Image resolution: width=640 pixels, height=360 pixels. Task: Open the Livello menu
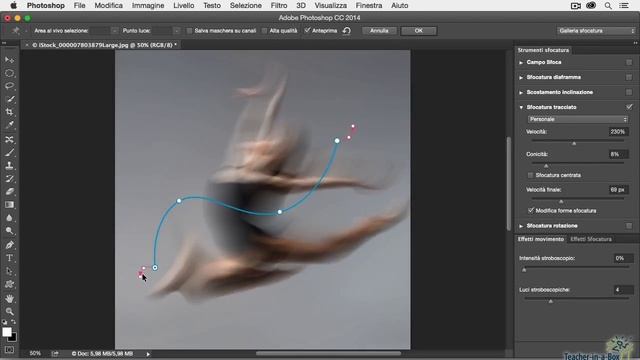coord(184,6)
